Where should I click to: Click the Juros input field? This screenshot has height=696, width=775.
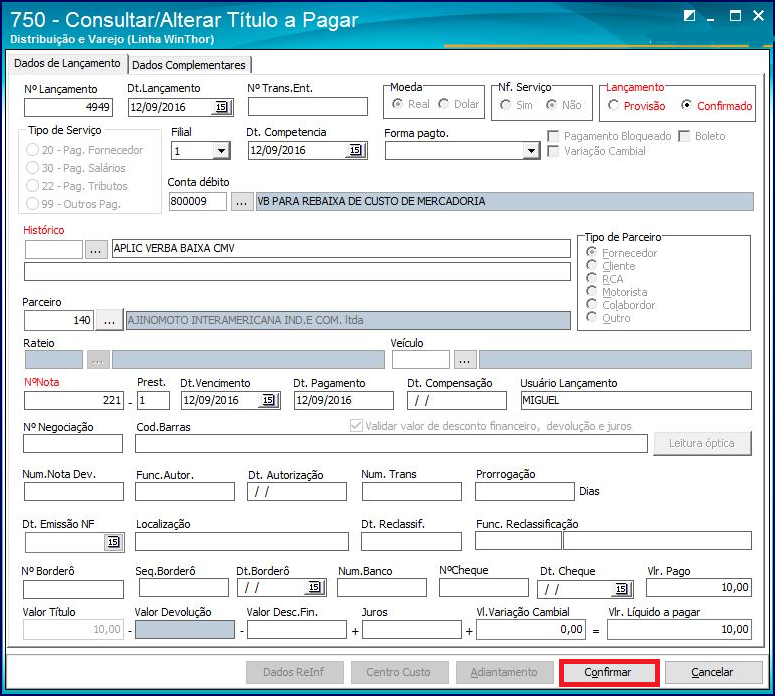(411, 630)
